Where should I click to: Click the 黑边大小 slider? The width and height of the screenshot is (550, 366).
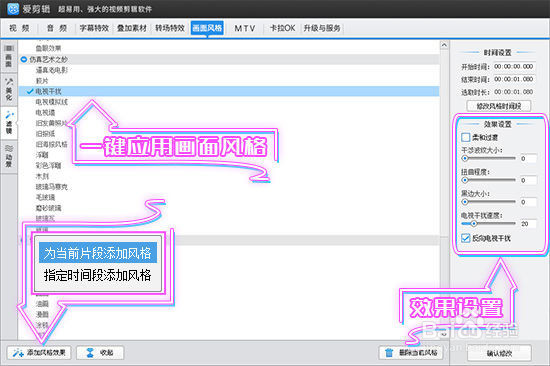coord(488,202)
